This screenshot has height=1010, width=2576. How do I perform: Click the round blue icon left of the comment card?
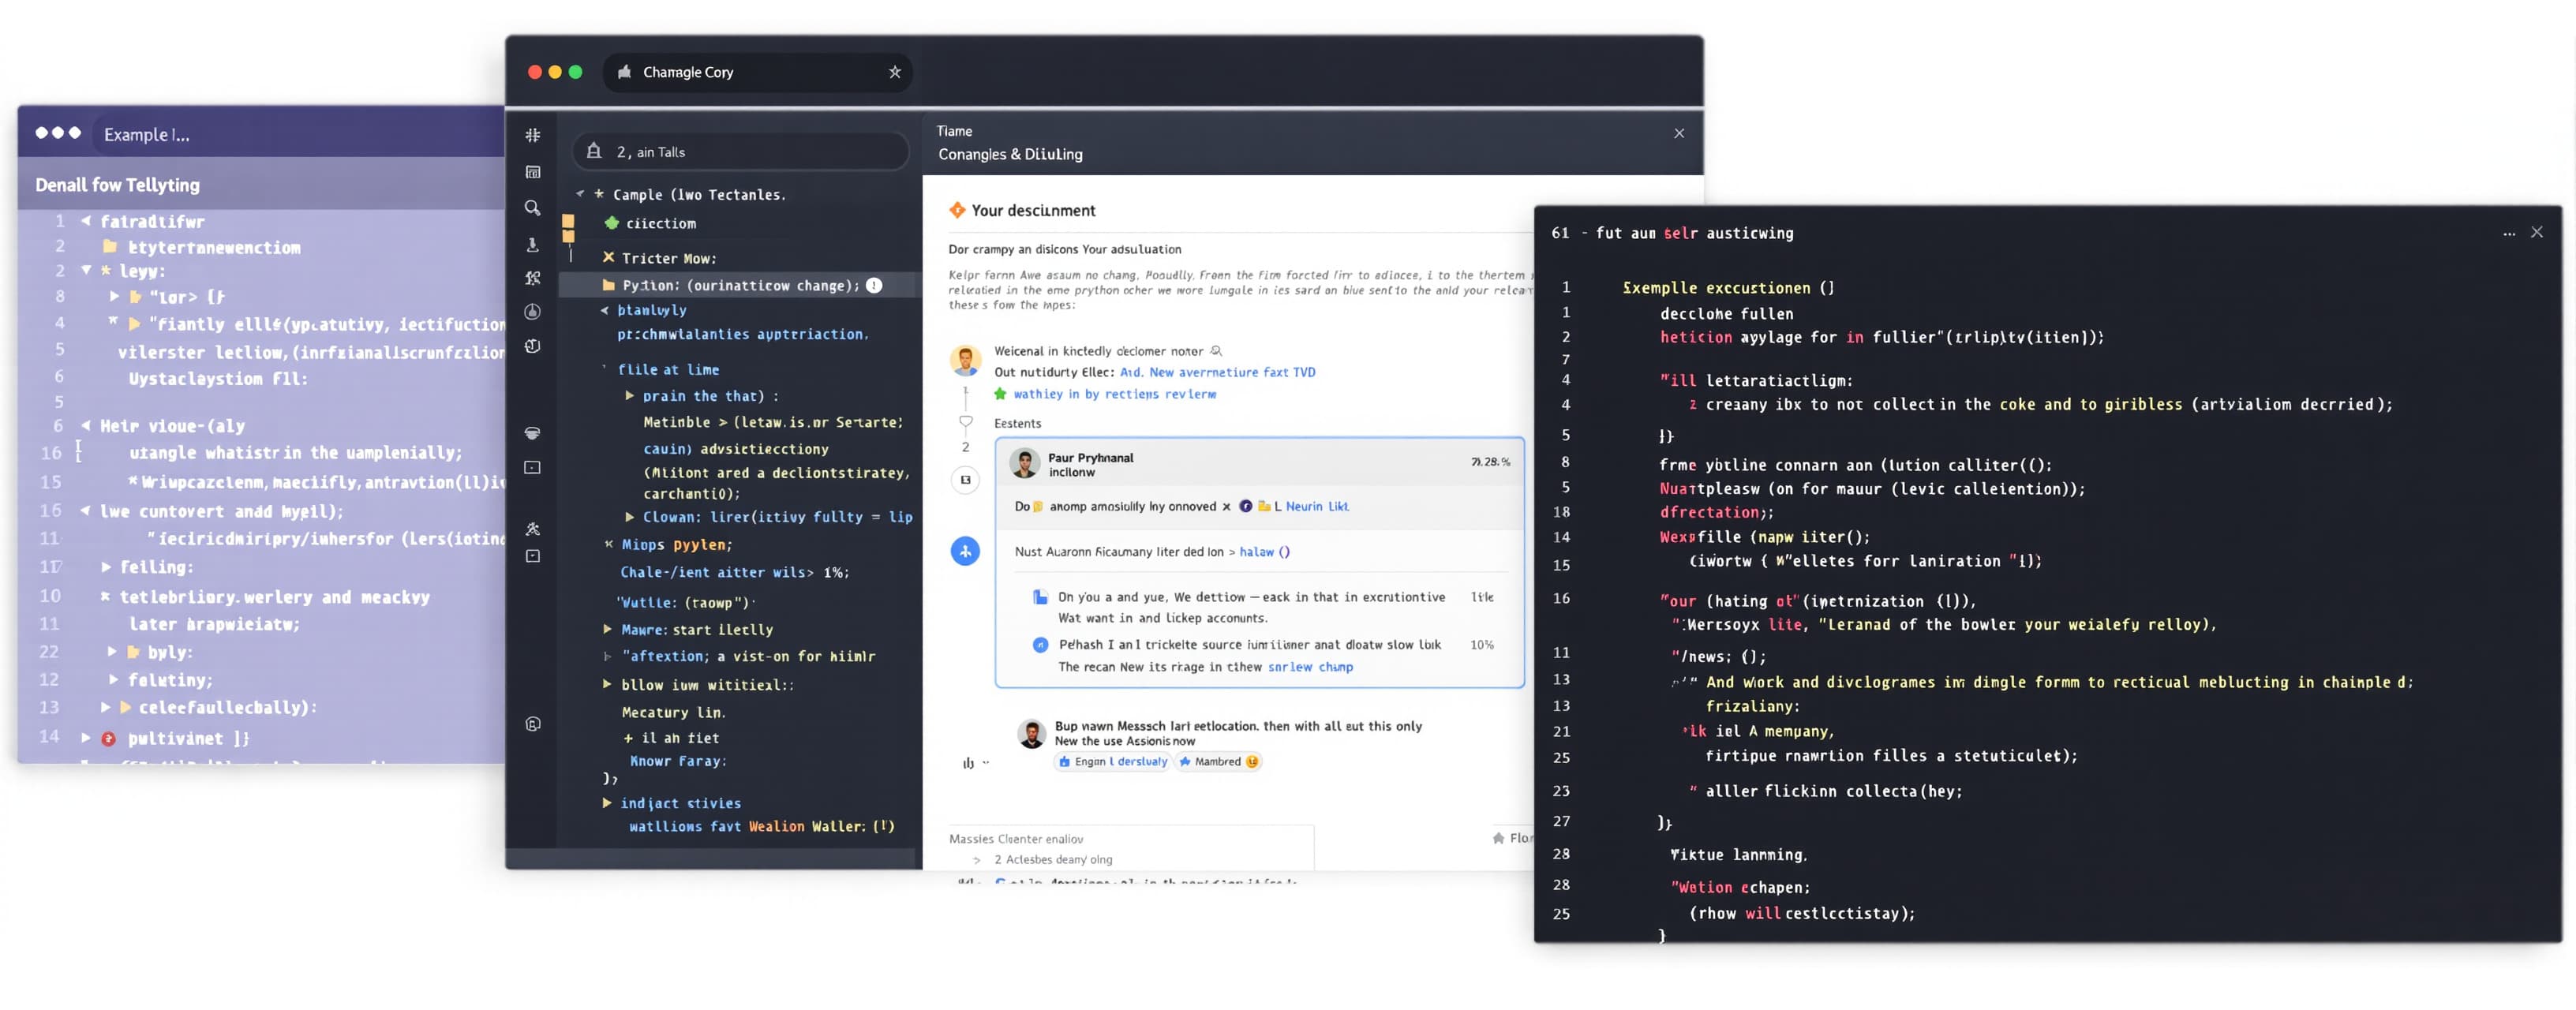point(965,551)
